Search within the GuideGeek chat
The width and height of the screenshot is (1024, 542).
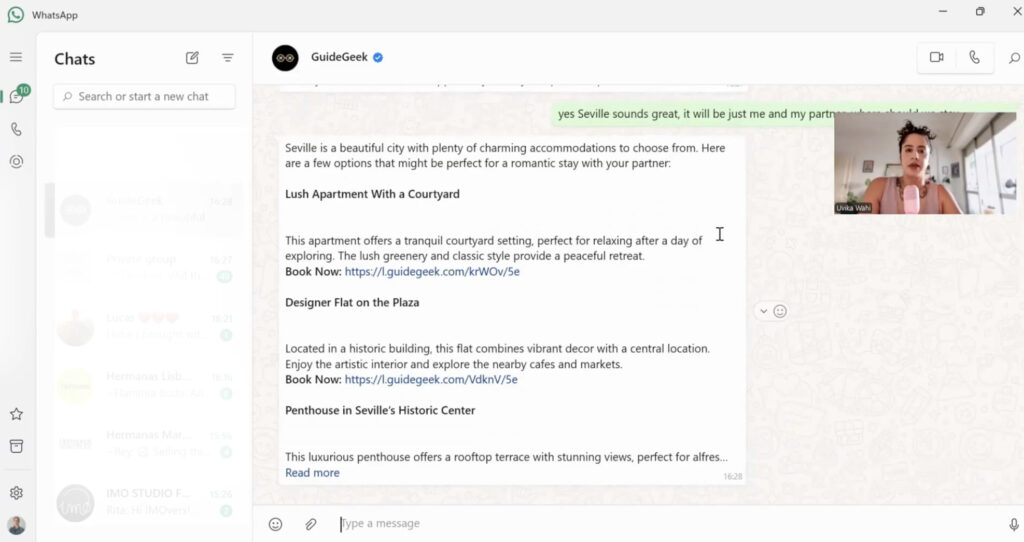[1014, 58]
